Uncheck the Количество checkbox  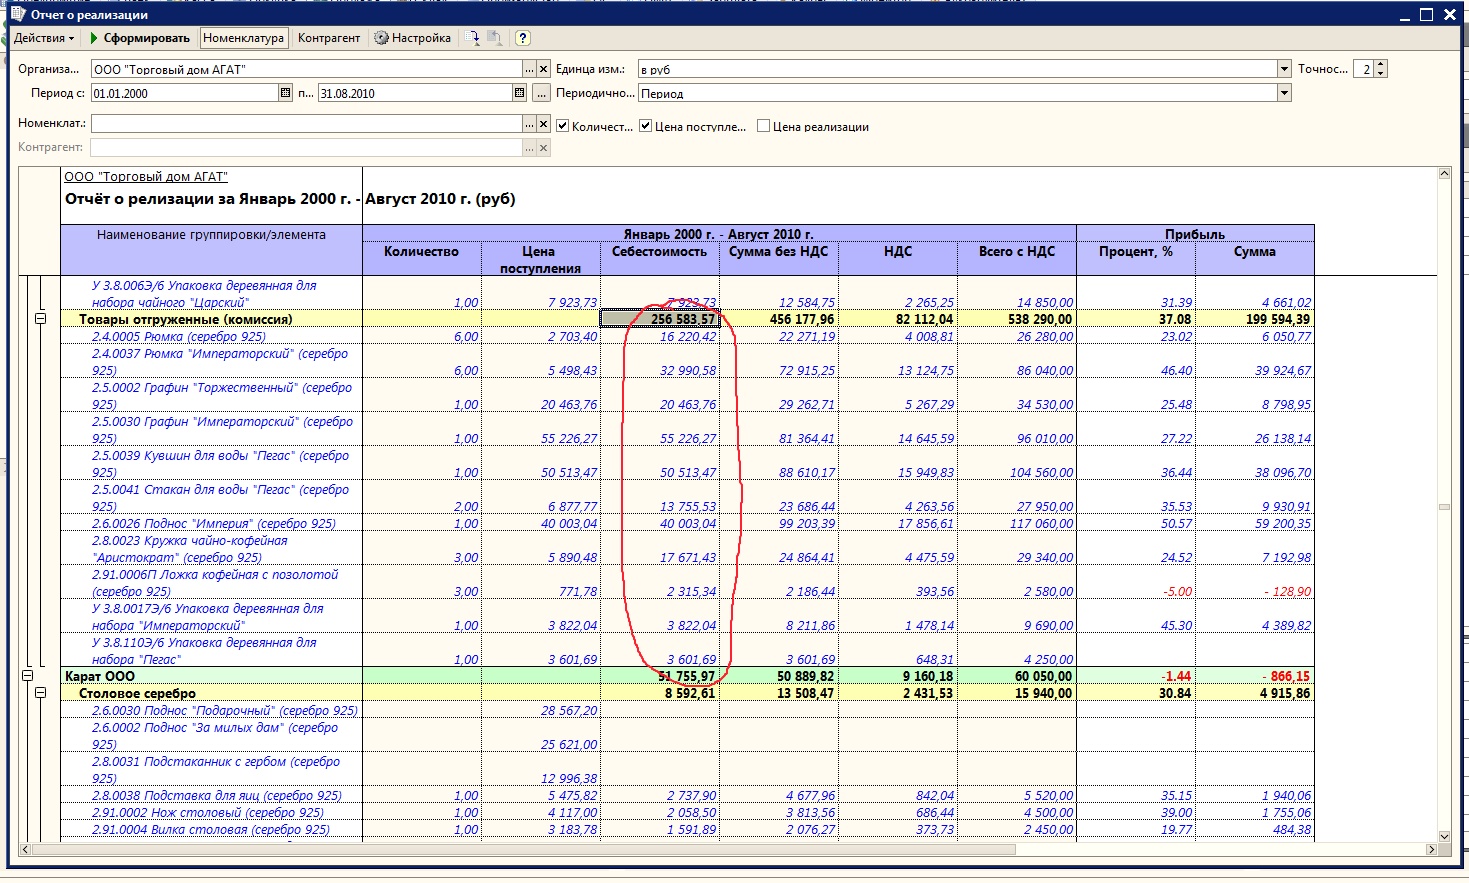(x=563, y=126)
